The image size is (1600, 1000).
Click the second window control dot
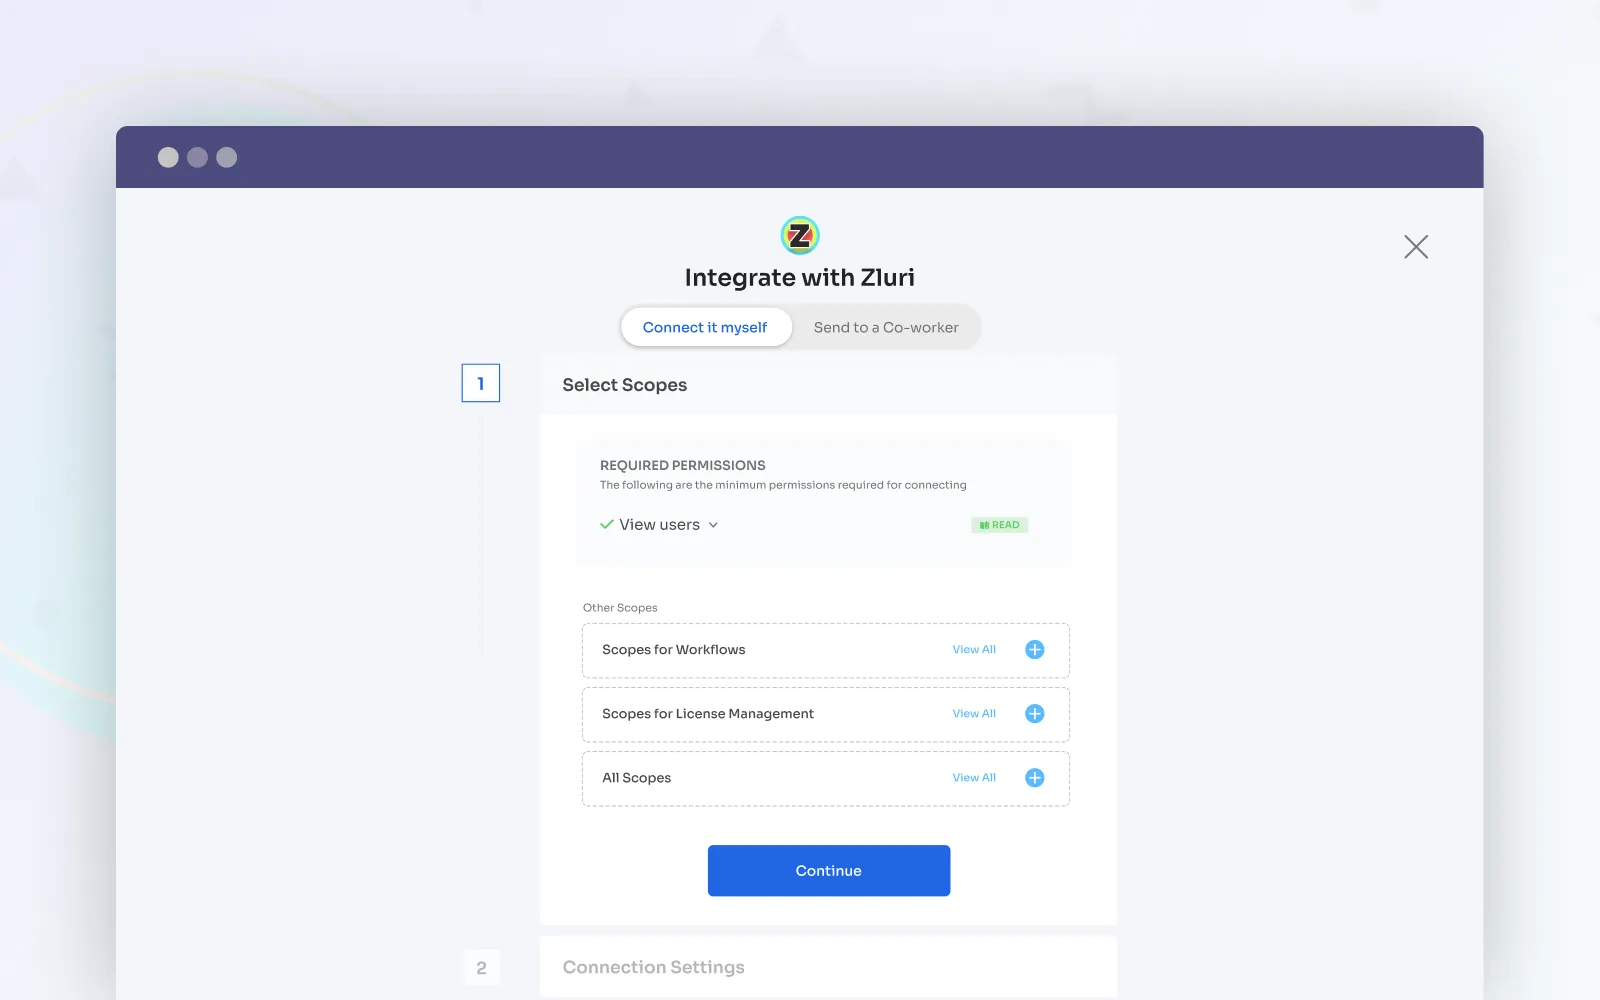(x=198, y=157)
